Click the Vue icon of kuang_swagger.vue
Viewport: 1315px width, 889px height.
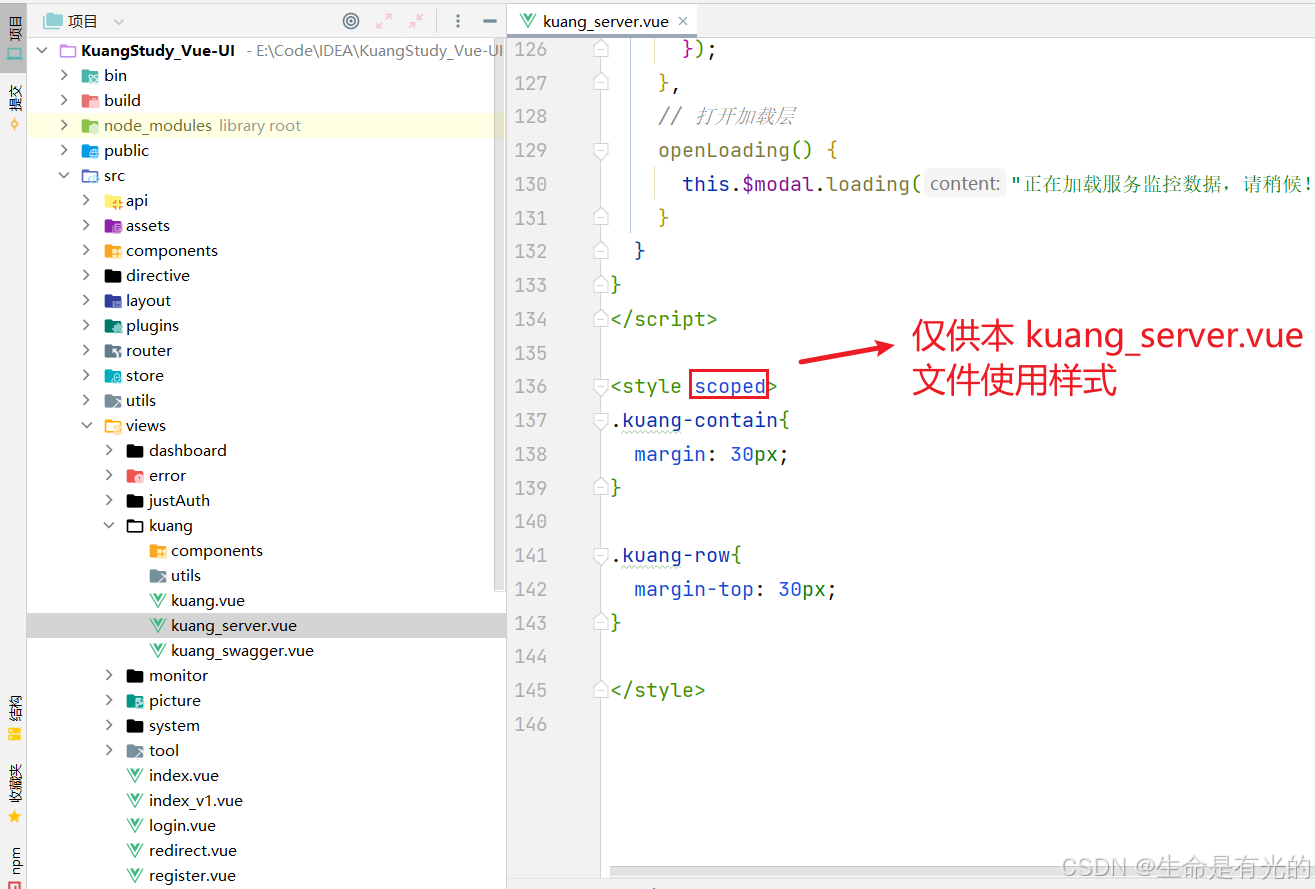pyautogui.click(x=157, y=651)
